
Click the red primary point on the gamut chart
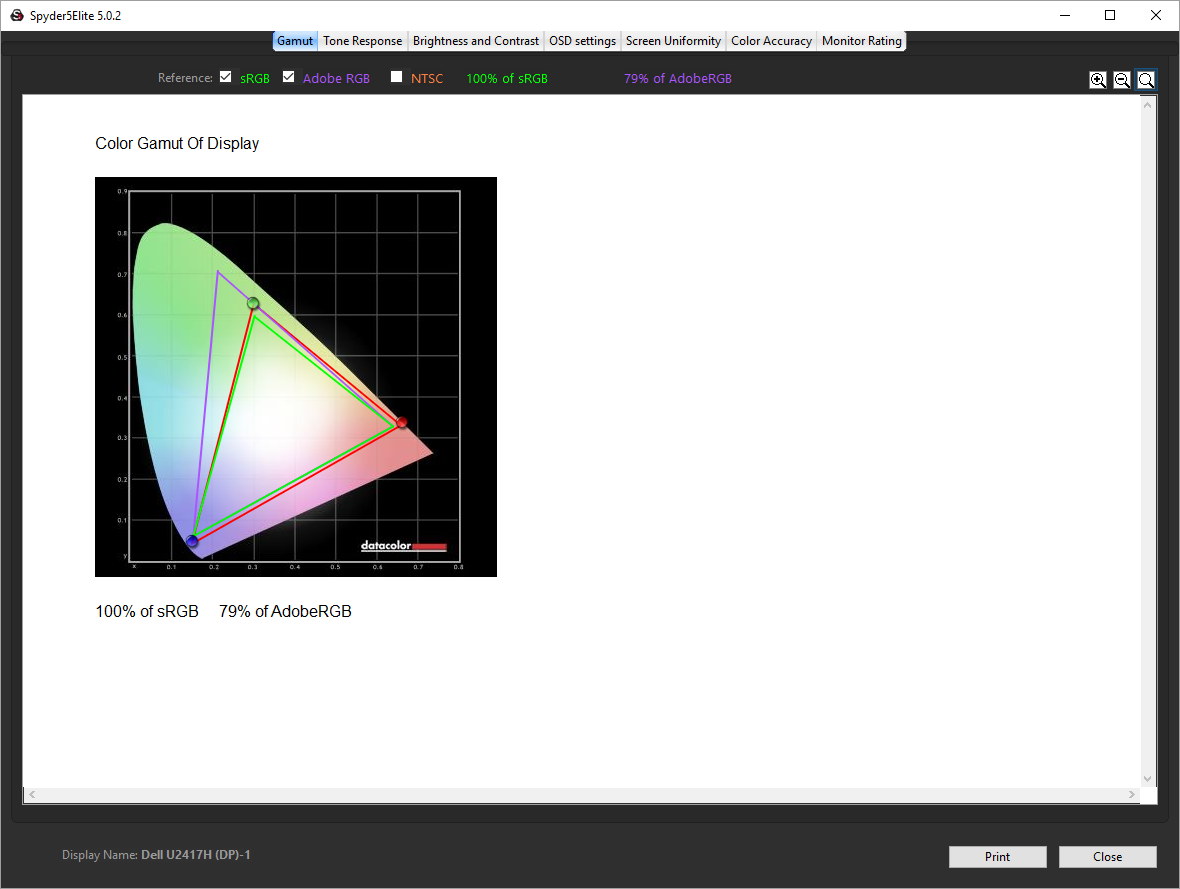[x=402, y=422]
